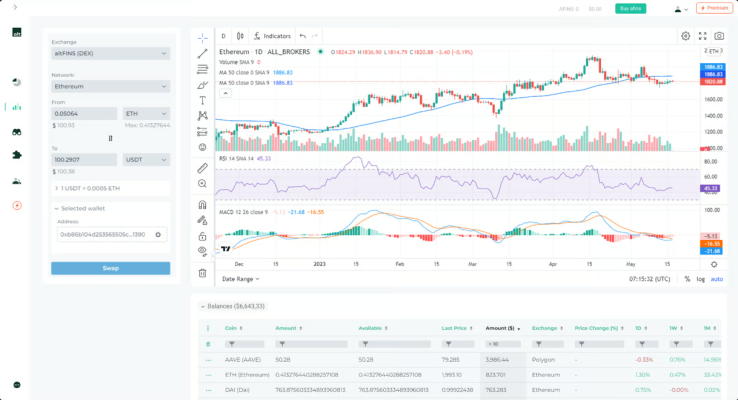This screenshot has height=400, width=738.
Task: Click the Buy afins button
Action: (x=631, y=8)
